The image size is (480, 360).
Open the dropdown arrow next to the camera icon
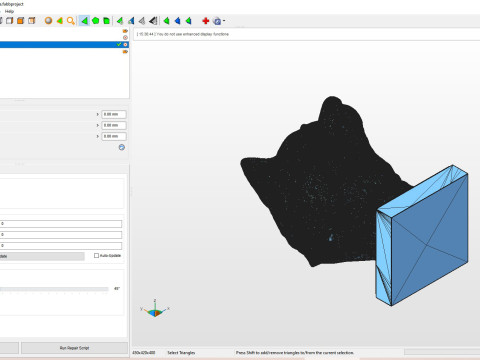point(224,21)
